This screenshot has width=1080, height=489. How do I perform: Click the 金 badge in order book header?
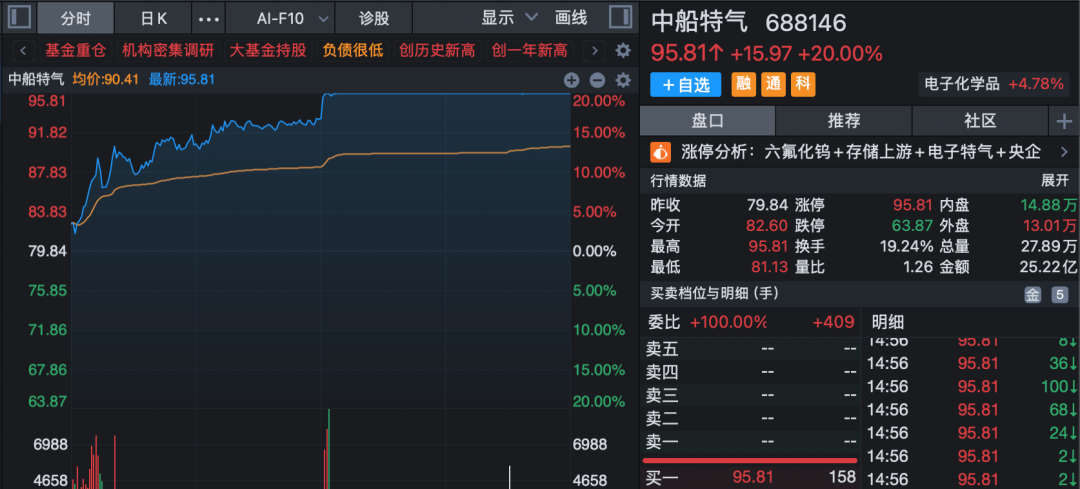pos(1032,295)
